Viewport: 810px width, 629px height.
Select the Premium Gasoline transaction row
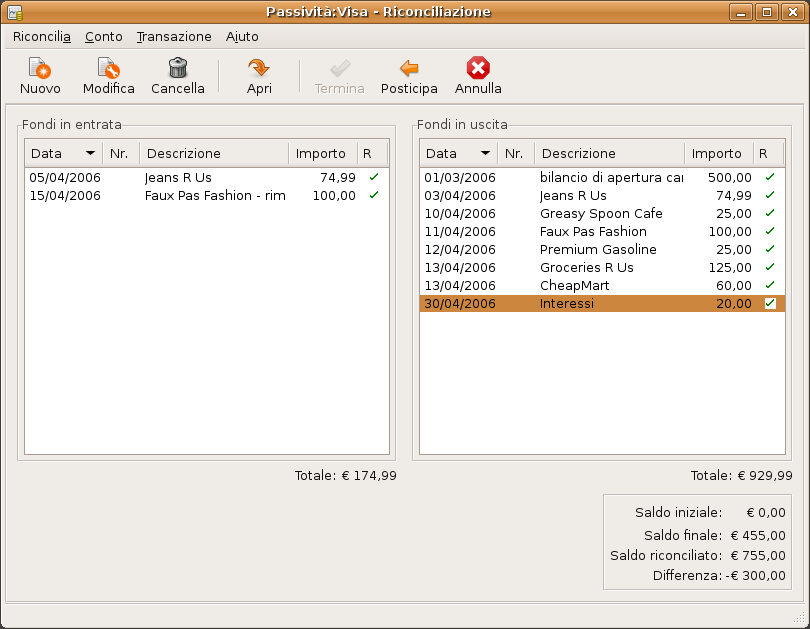[598, 249]
